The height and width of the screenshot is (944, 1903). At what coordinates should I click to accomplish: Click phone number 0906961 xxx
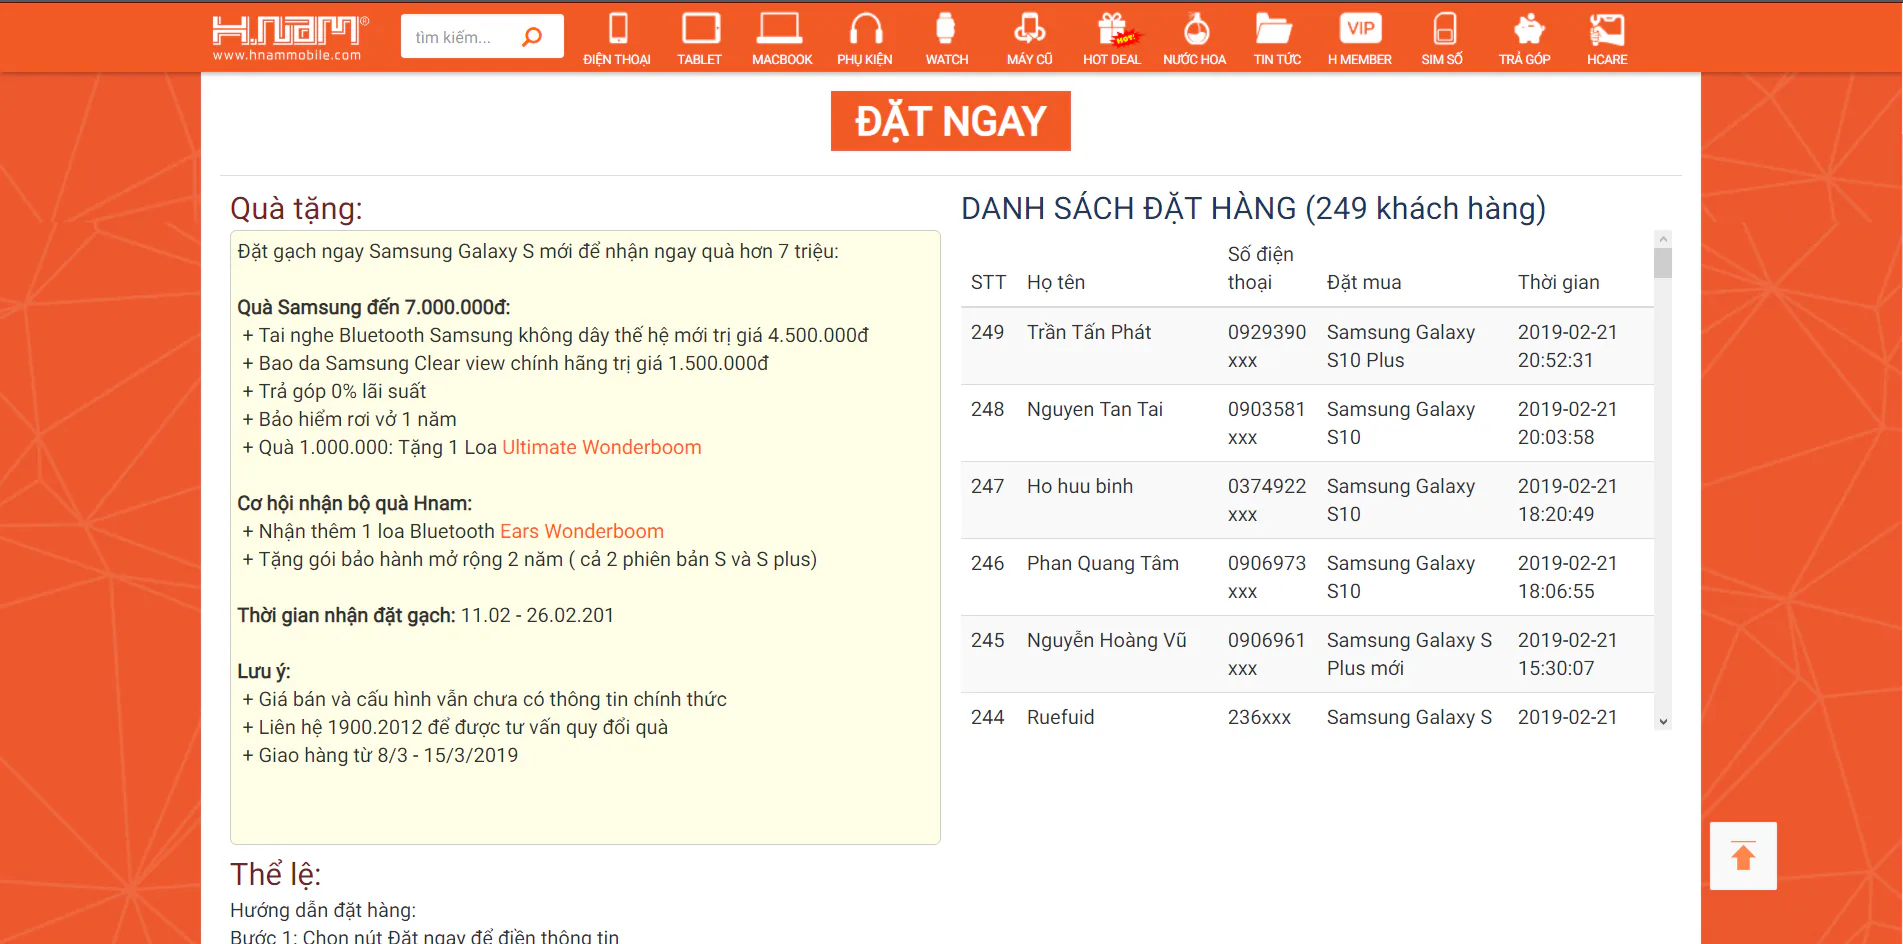[1267, 654]
